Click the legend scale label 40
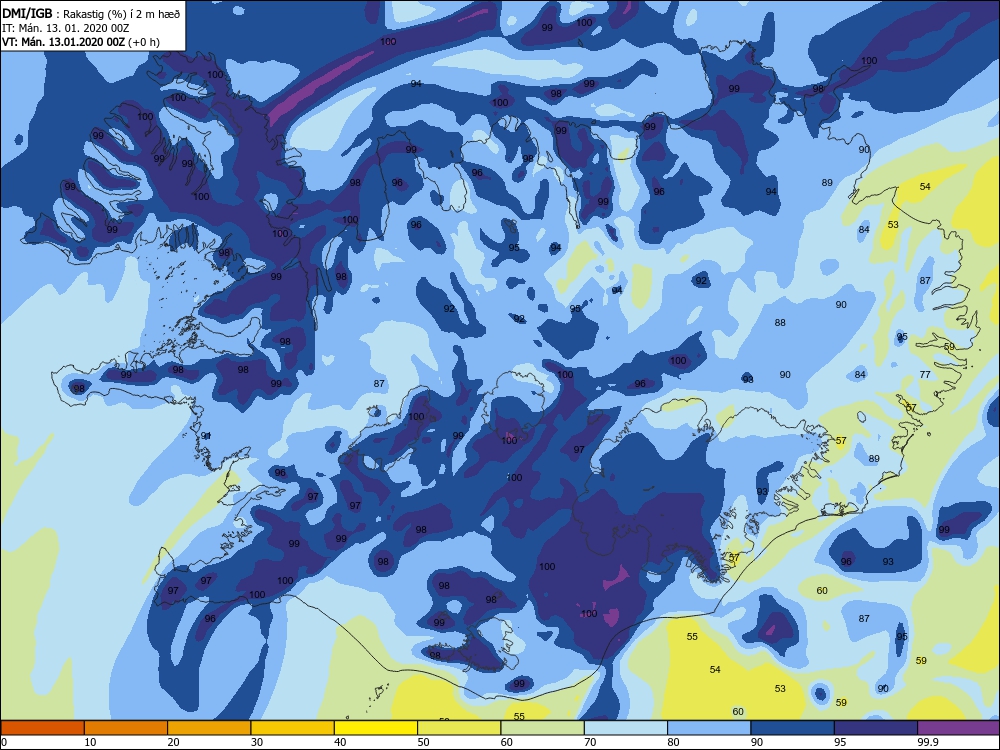This screenshot has height=750, width=1000. click(x=341, y=742)
